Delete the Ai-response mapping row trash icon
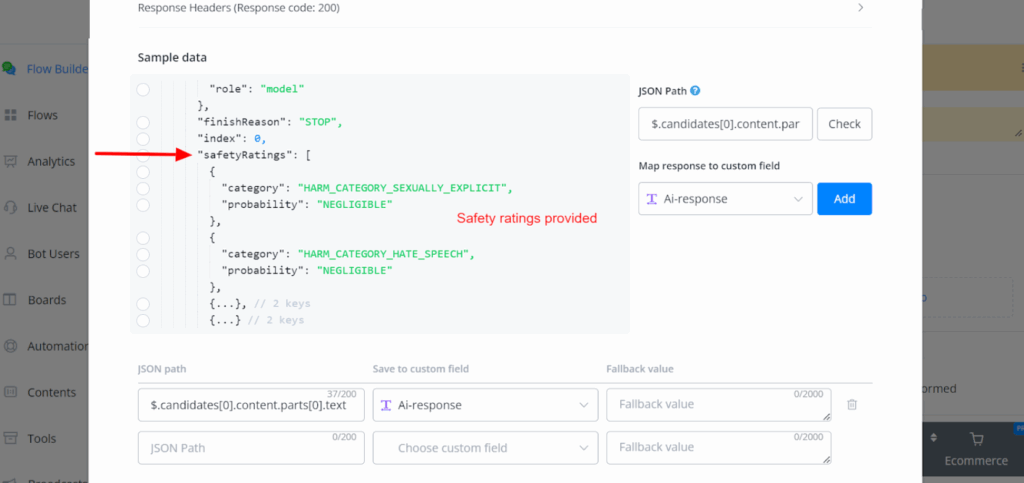The width and height of the screenshot is (1024, 483). point(852,404)
